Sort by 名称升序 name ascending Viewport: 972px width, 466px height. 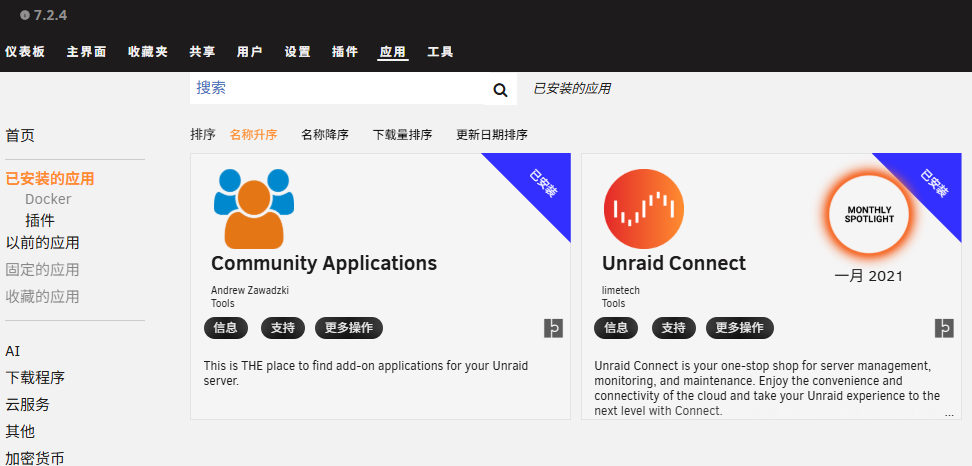point(254,134)
